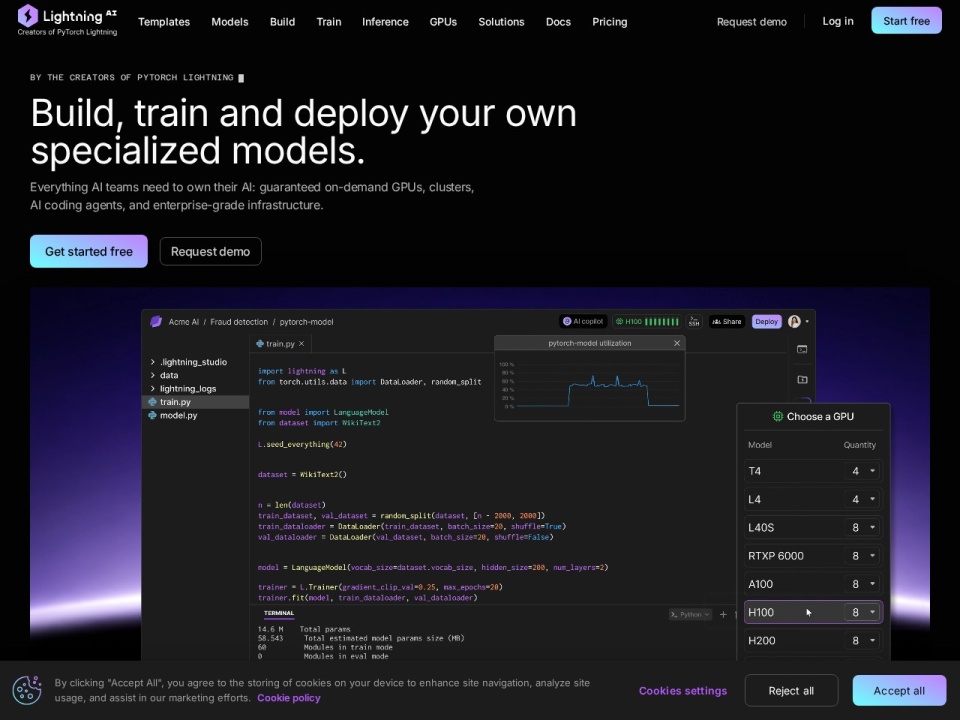Screen dimensions: 960x720
Task: Select train.py in the file tree
Action: coord(196,402)
